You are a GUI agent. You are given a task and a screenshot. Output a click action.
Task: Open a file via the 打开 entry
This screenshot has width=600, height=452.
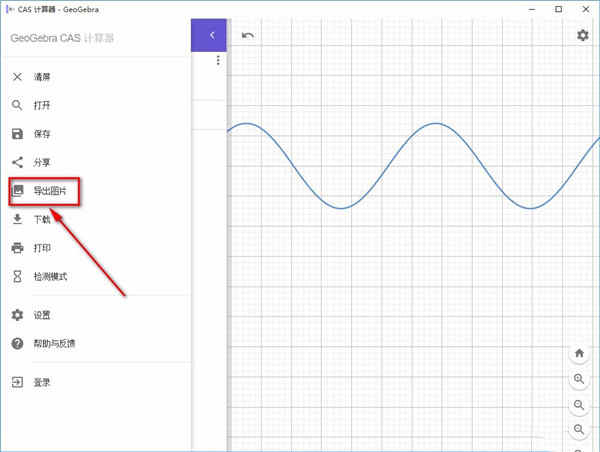pyautogui.click(x=96, y=105)
